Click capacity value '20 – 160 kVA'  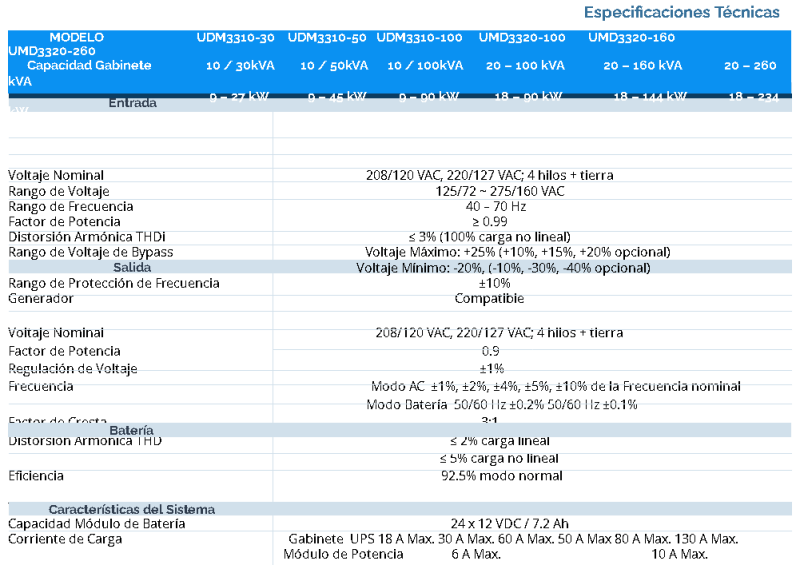click(x=642, y=66)
